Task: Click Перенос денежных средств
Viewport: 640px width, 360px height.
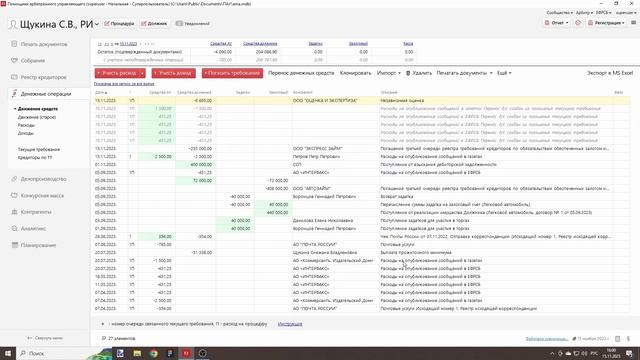Action: click(x=301, y=73)
